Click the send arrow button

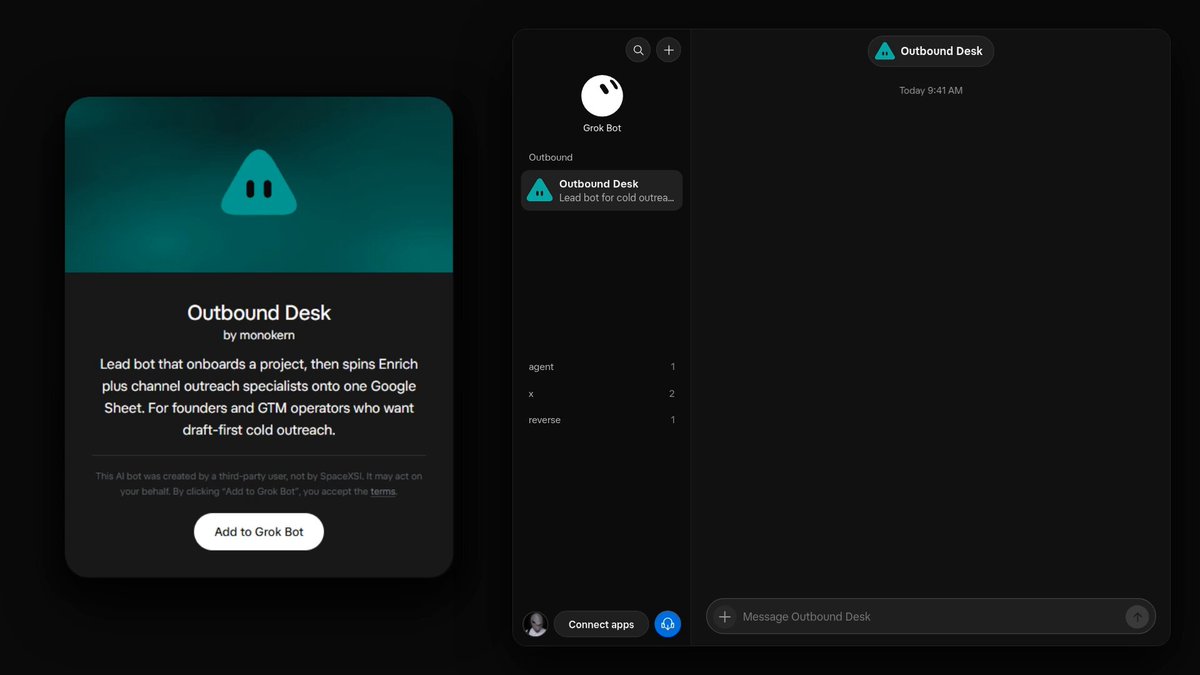coord(1137,617)
